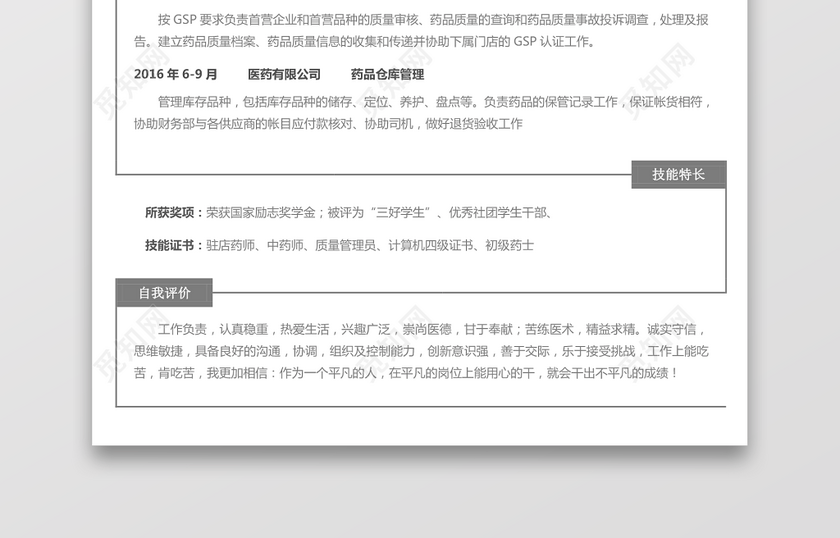This screenshot has height=538, width=840.
Task: Click the 技能特长 section header
Action: [679, 175]
